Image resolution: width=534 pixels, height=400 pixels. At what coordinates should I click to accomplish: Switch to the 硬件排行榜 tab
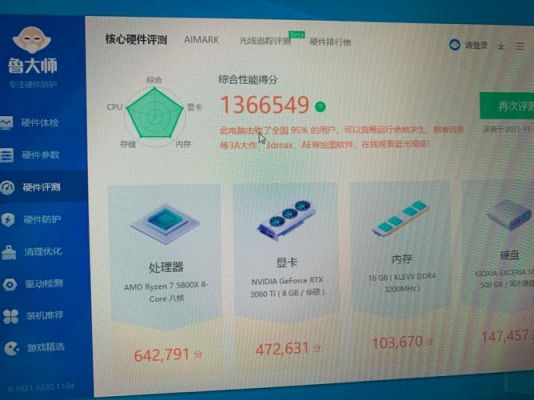[330, 42]
